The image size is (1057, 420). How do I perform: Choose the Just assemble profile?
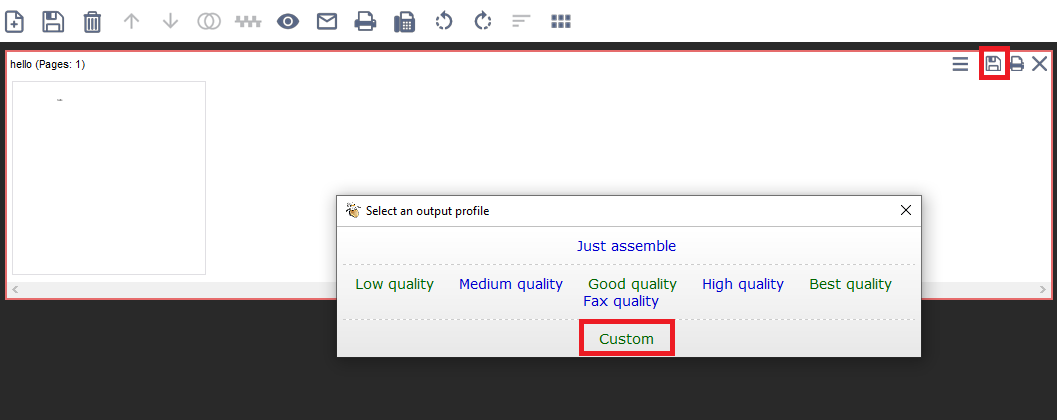[x=626, y=246]
